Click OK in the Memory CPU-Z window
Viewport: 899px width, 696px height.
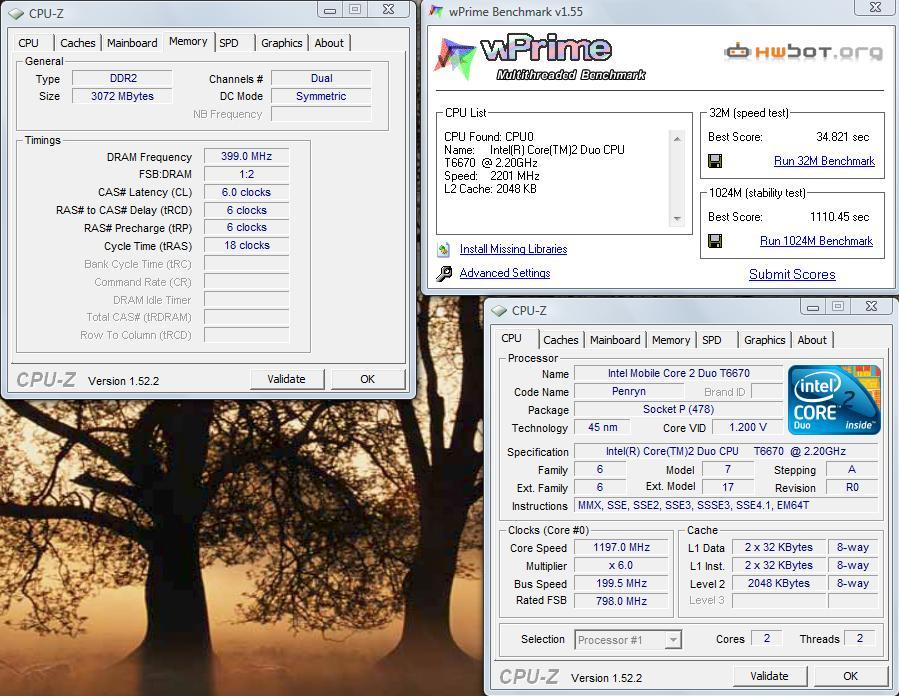coord(368,379)
